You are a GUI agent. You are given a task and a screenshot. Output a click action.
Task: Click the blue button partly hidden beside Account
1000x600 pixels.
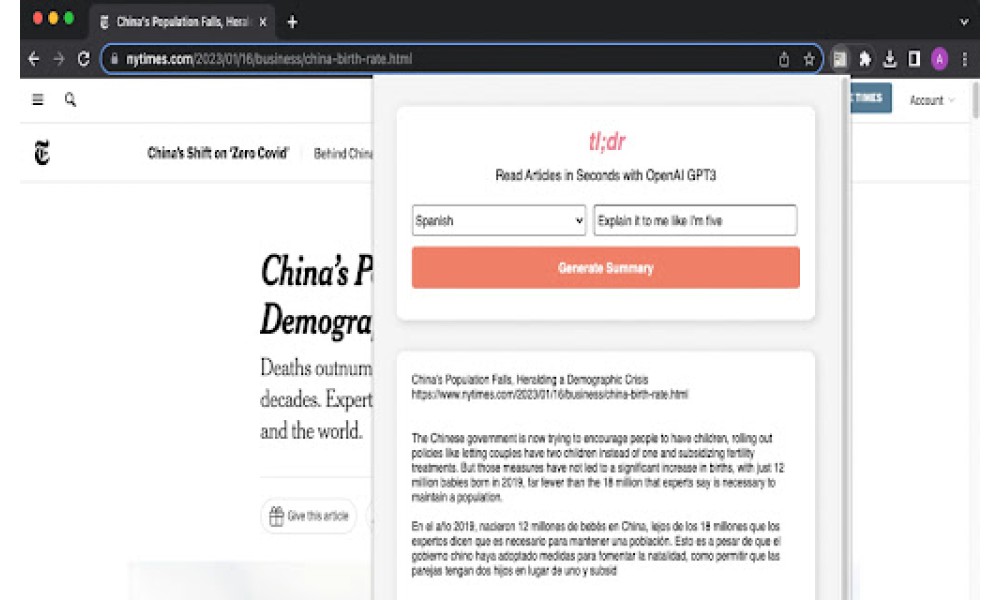tap(871, 98)
